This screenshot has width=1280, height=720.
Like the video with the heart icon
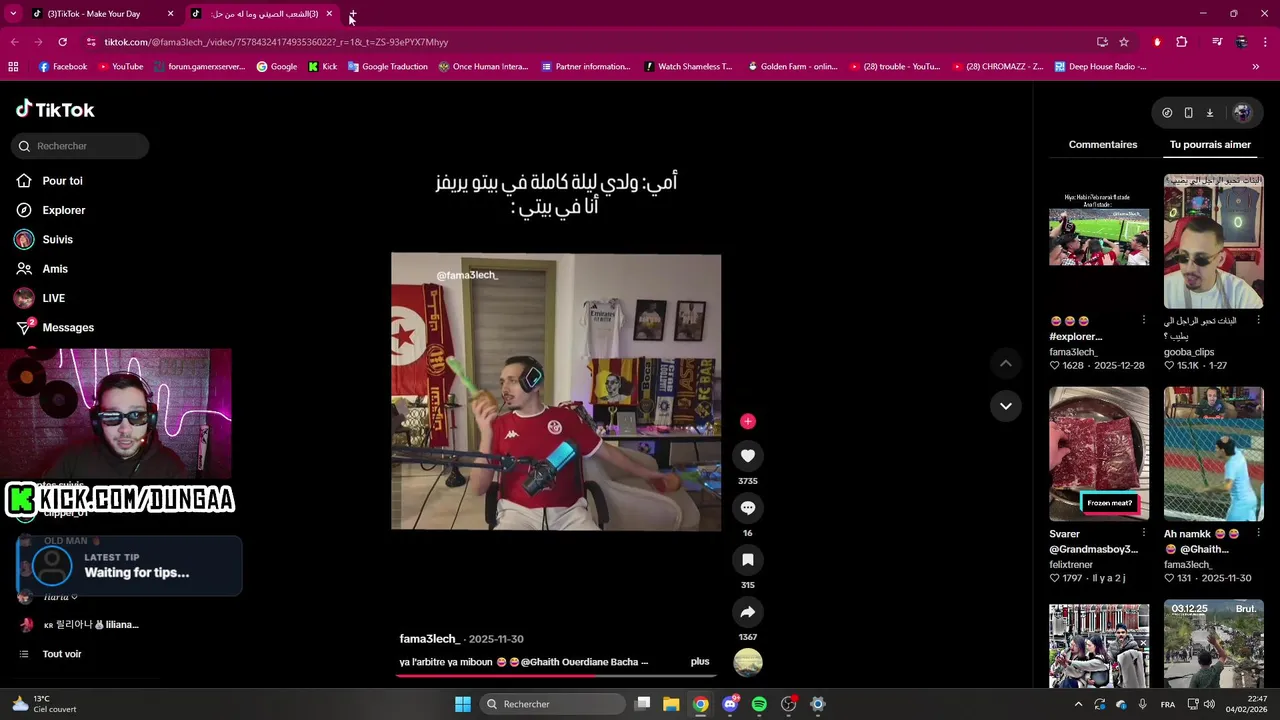tap(748, 456)
